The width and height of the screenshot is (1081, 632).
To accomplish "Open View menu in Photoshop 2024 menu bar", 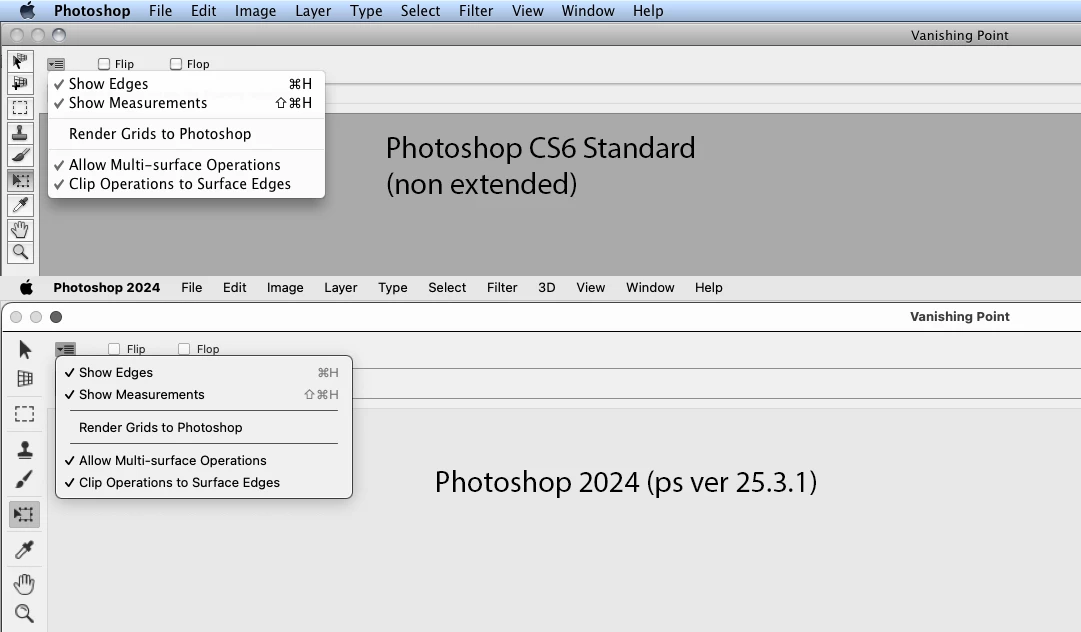I will 591,287.
